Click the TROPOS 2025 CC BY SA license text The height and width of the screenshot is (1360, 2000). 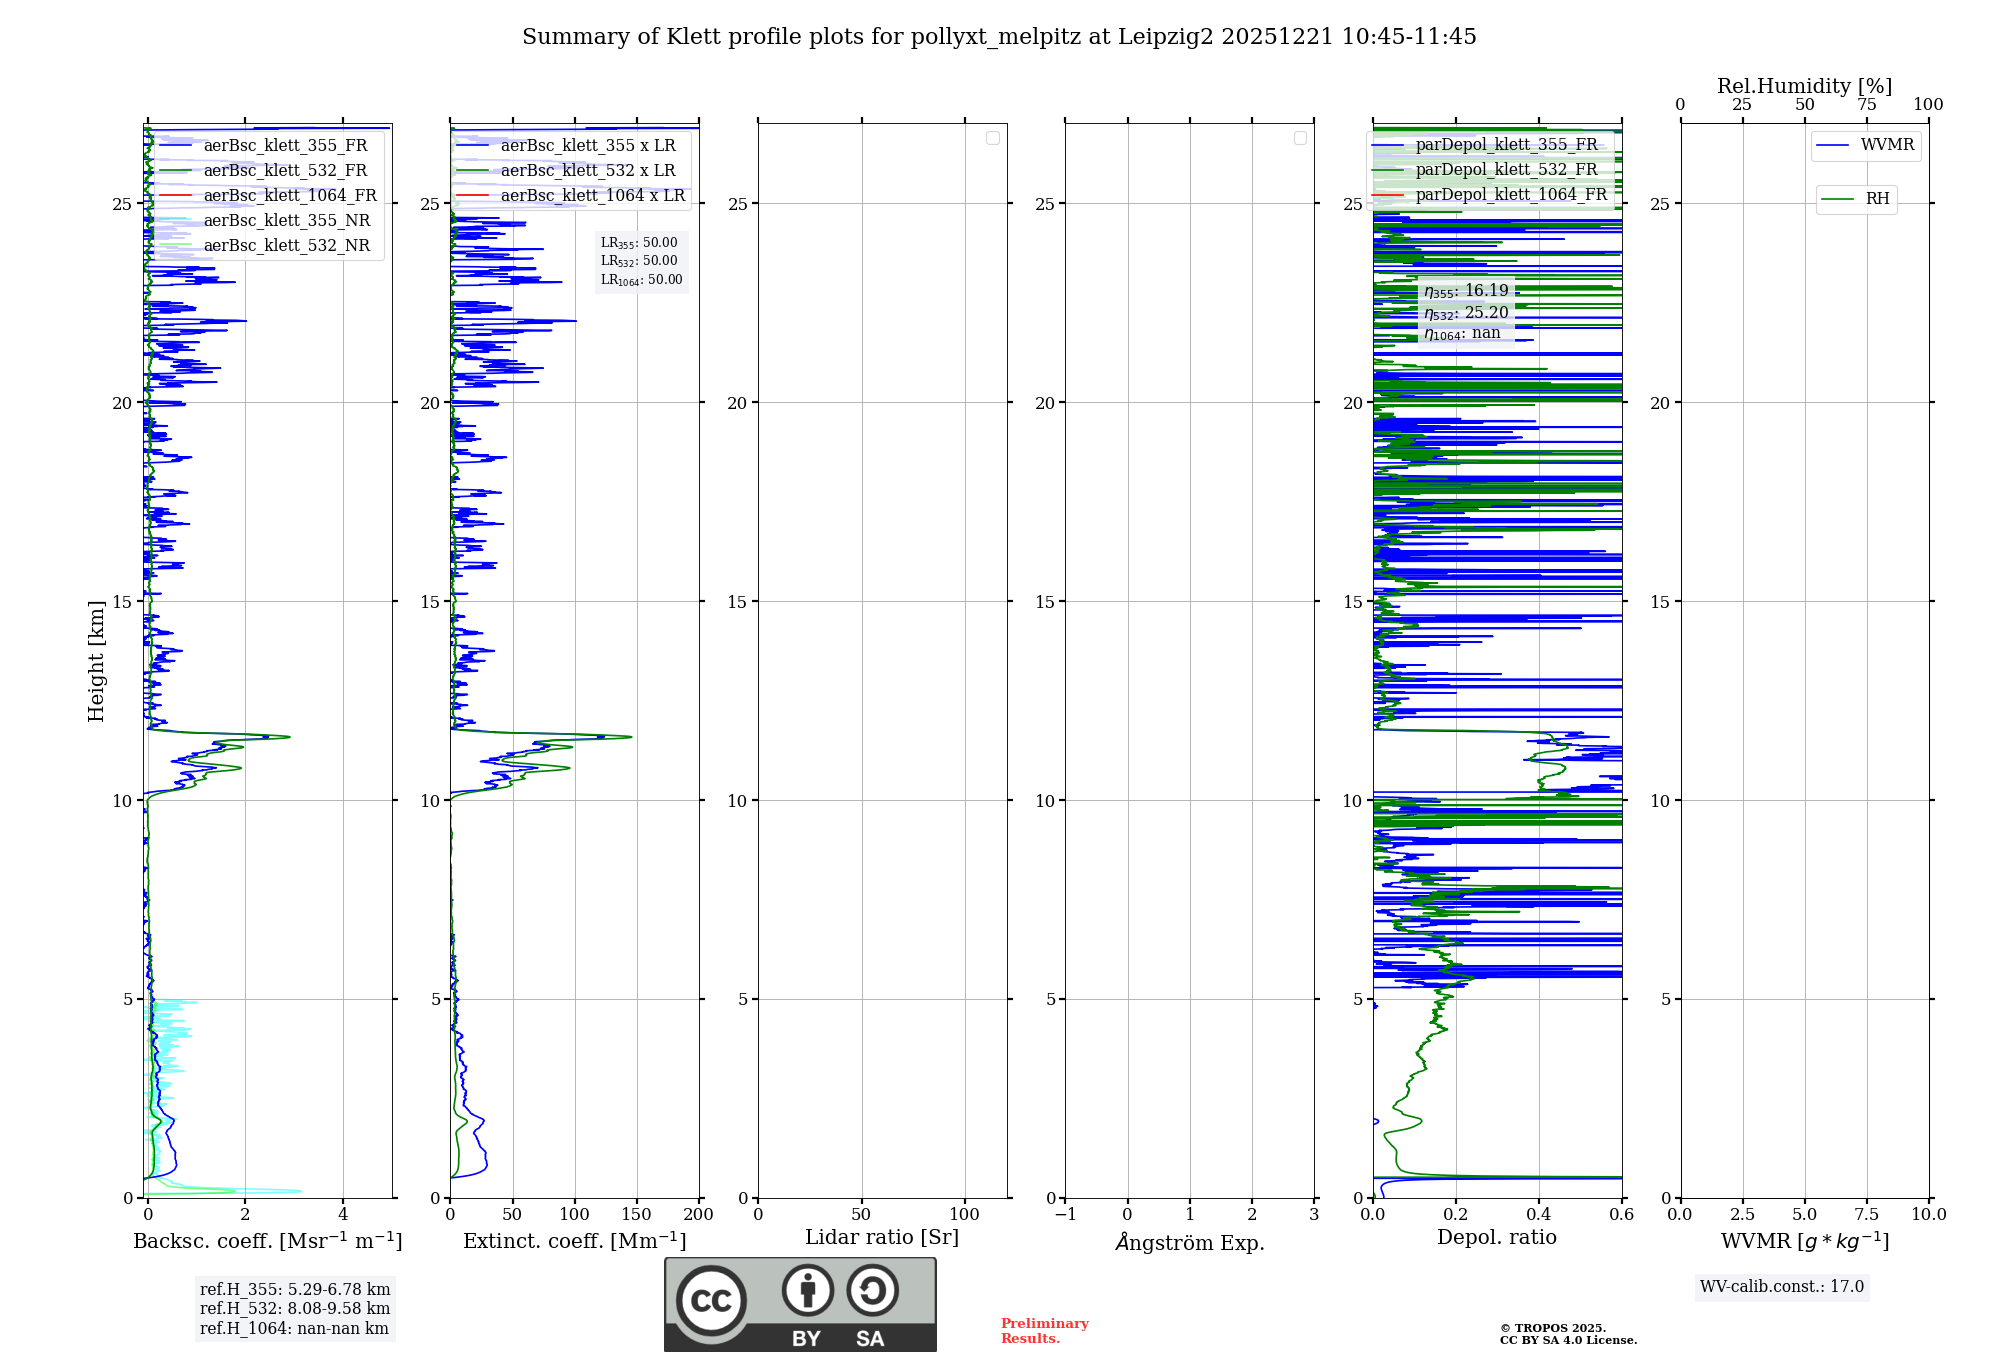tap(1567, 1334)
